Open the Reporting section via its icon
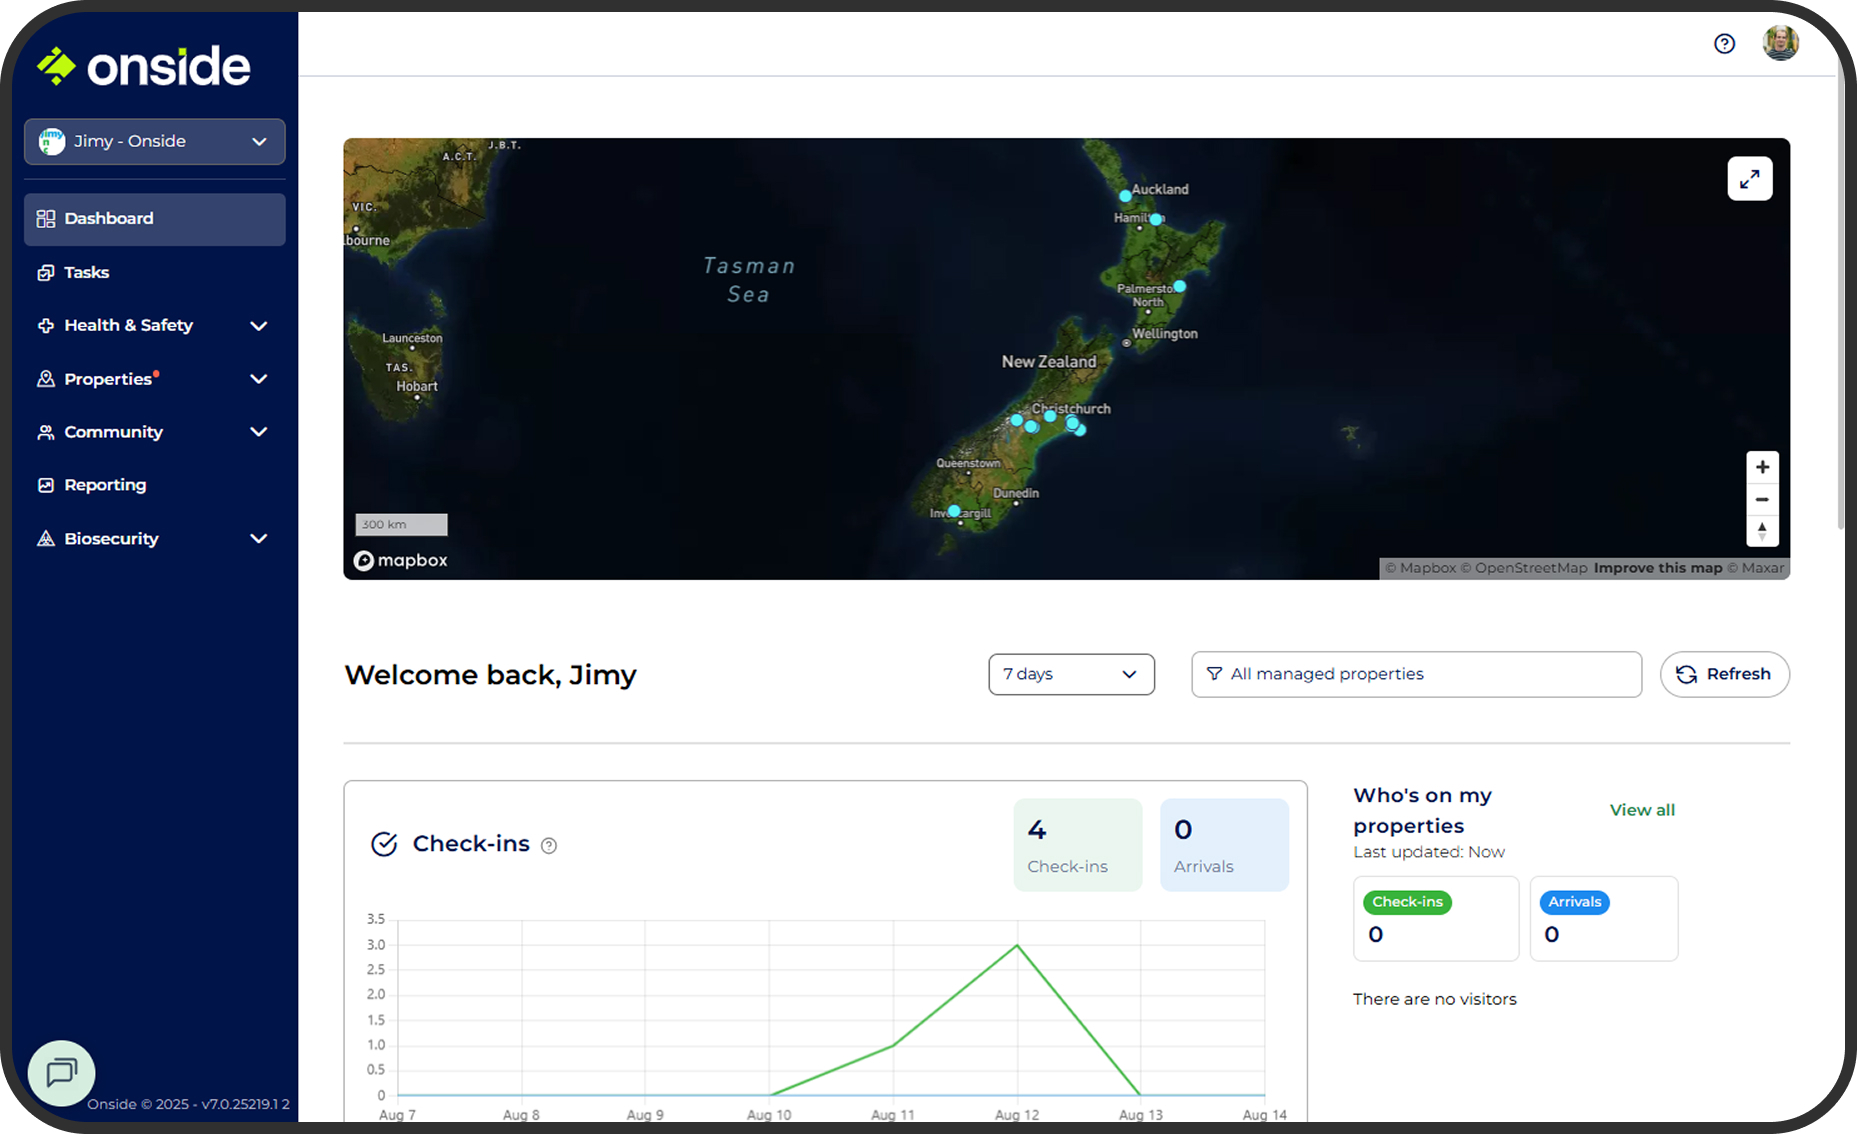 pos(46,484)
